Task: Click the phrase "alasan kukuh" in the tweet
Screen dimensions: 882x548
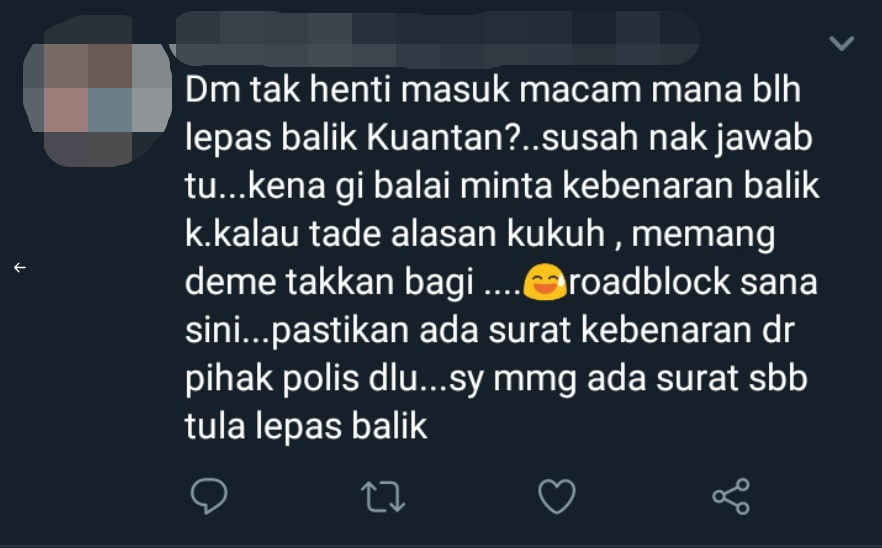Action: pyautogui.click(x=498, y=233)
